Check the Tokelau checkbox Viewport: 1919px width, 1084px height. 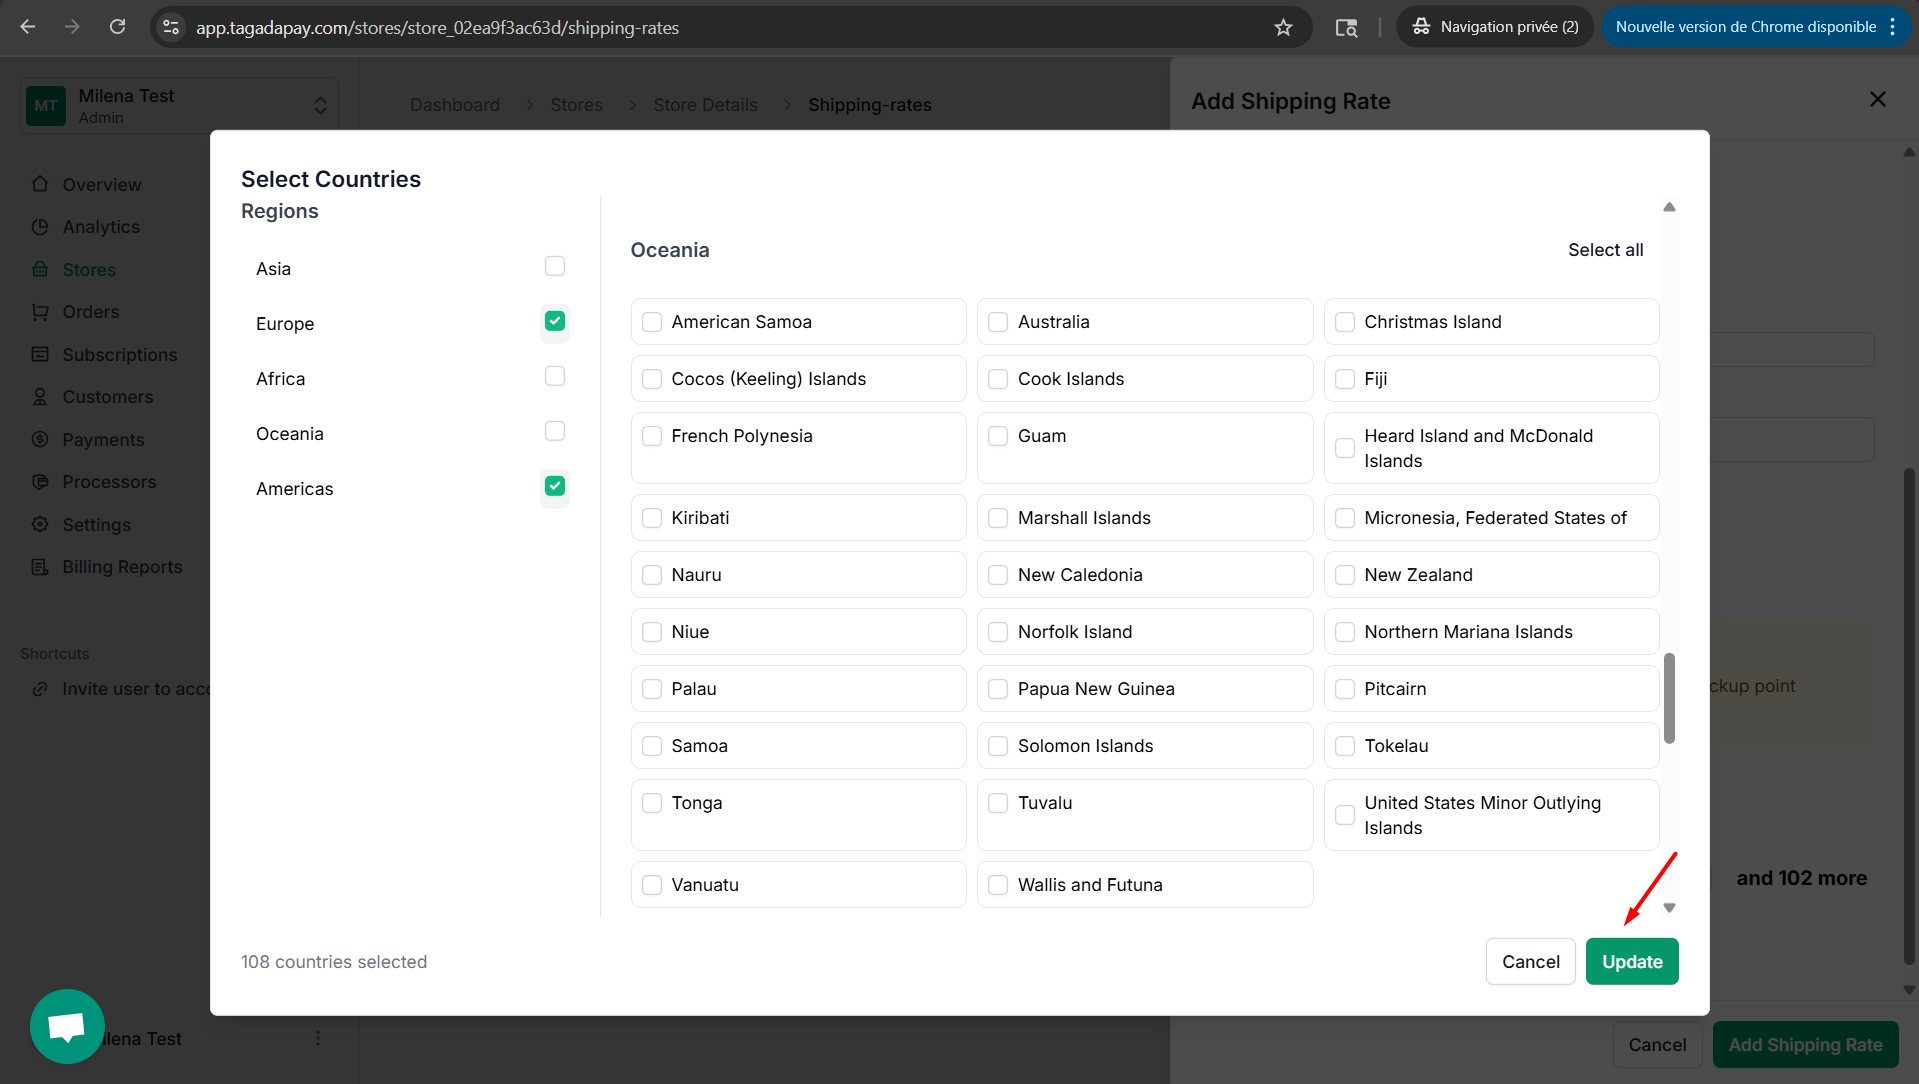pyautogui.click(x=1345, y=746)
